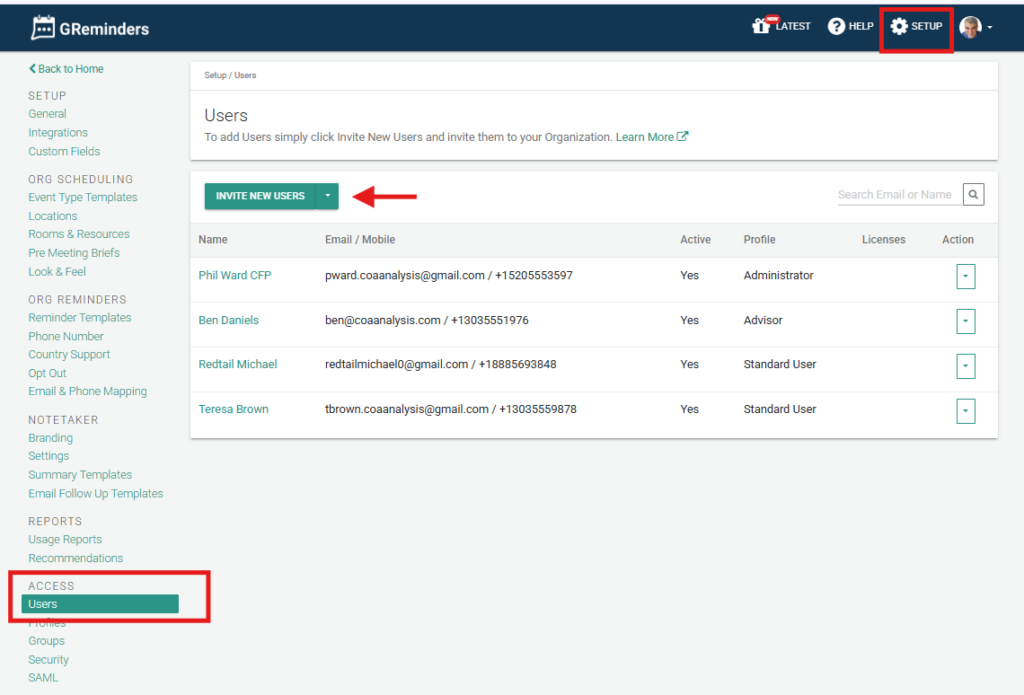Viewport: 1024px width, 695px height.
Task: Click the Help question mark icon
Action: [836, 26]
